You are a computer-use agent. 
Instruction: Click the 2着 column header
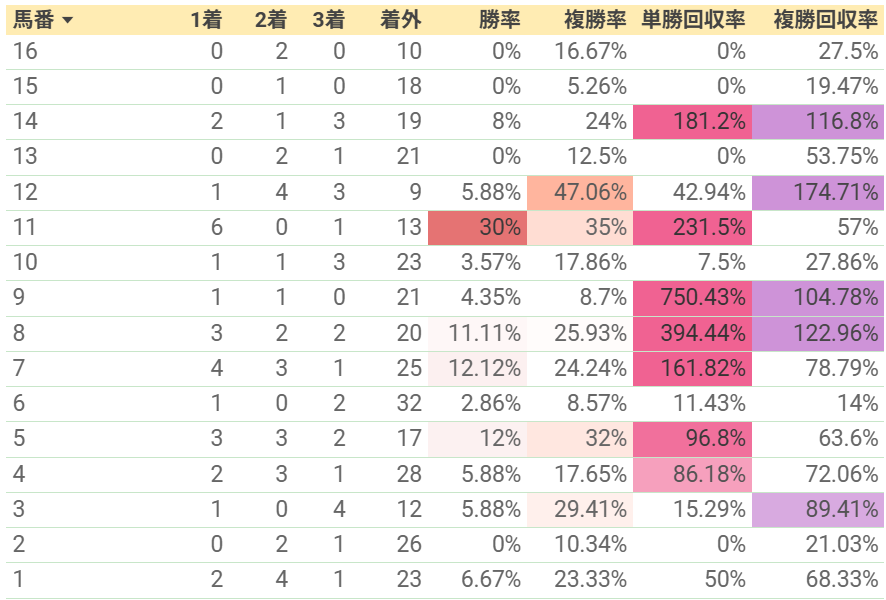click(x=271, y=20)
